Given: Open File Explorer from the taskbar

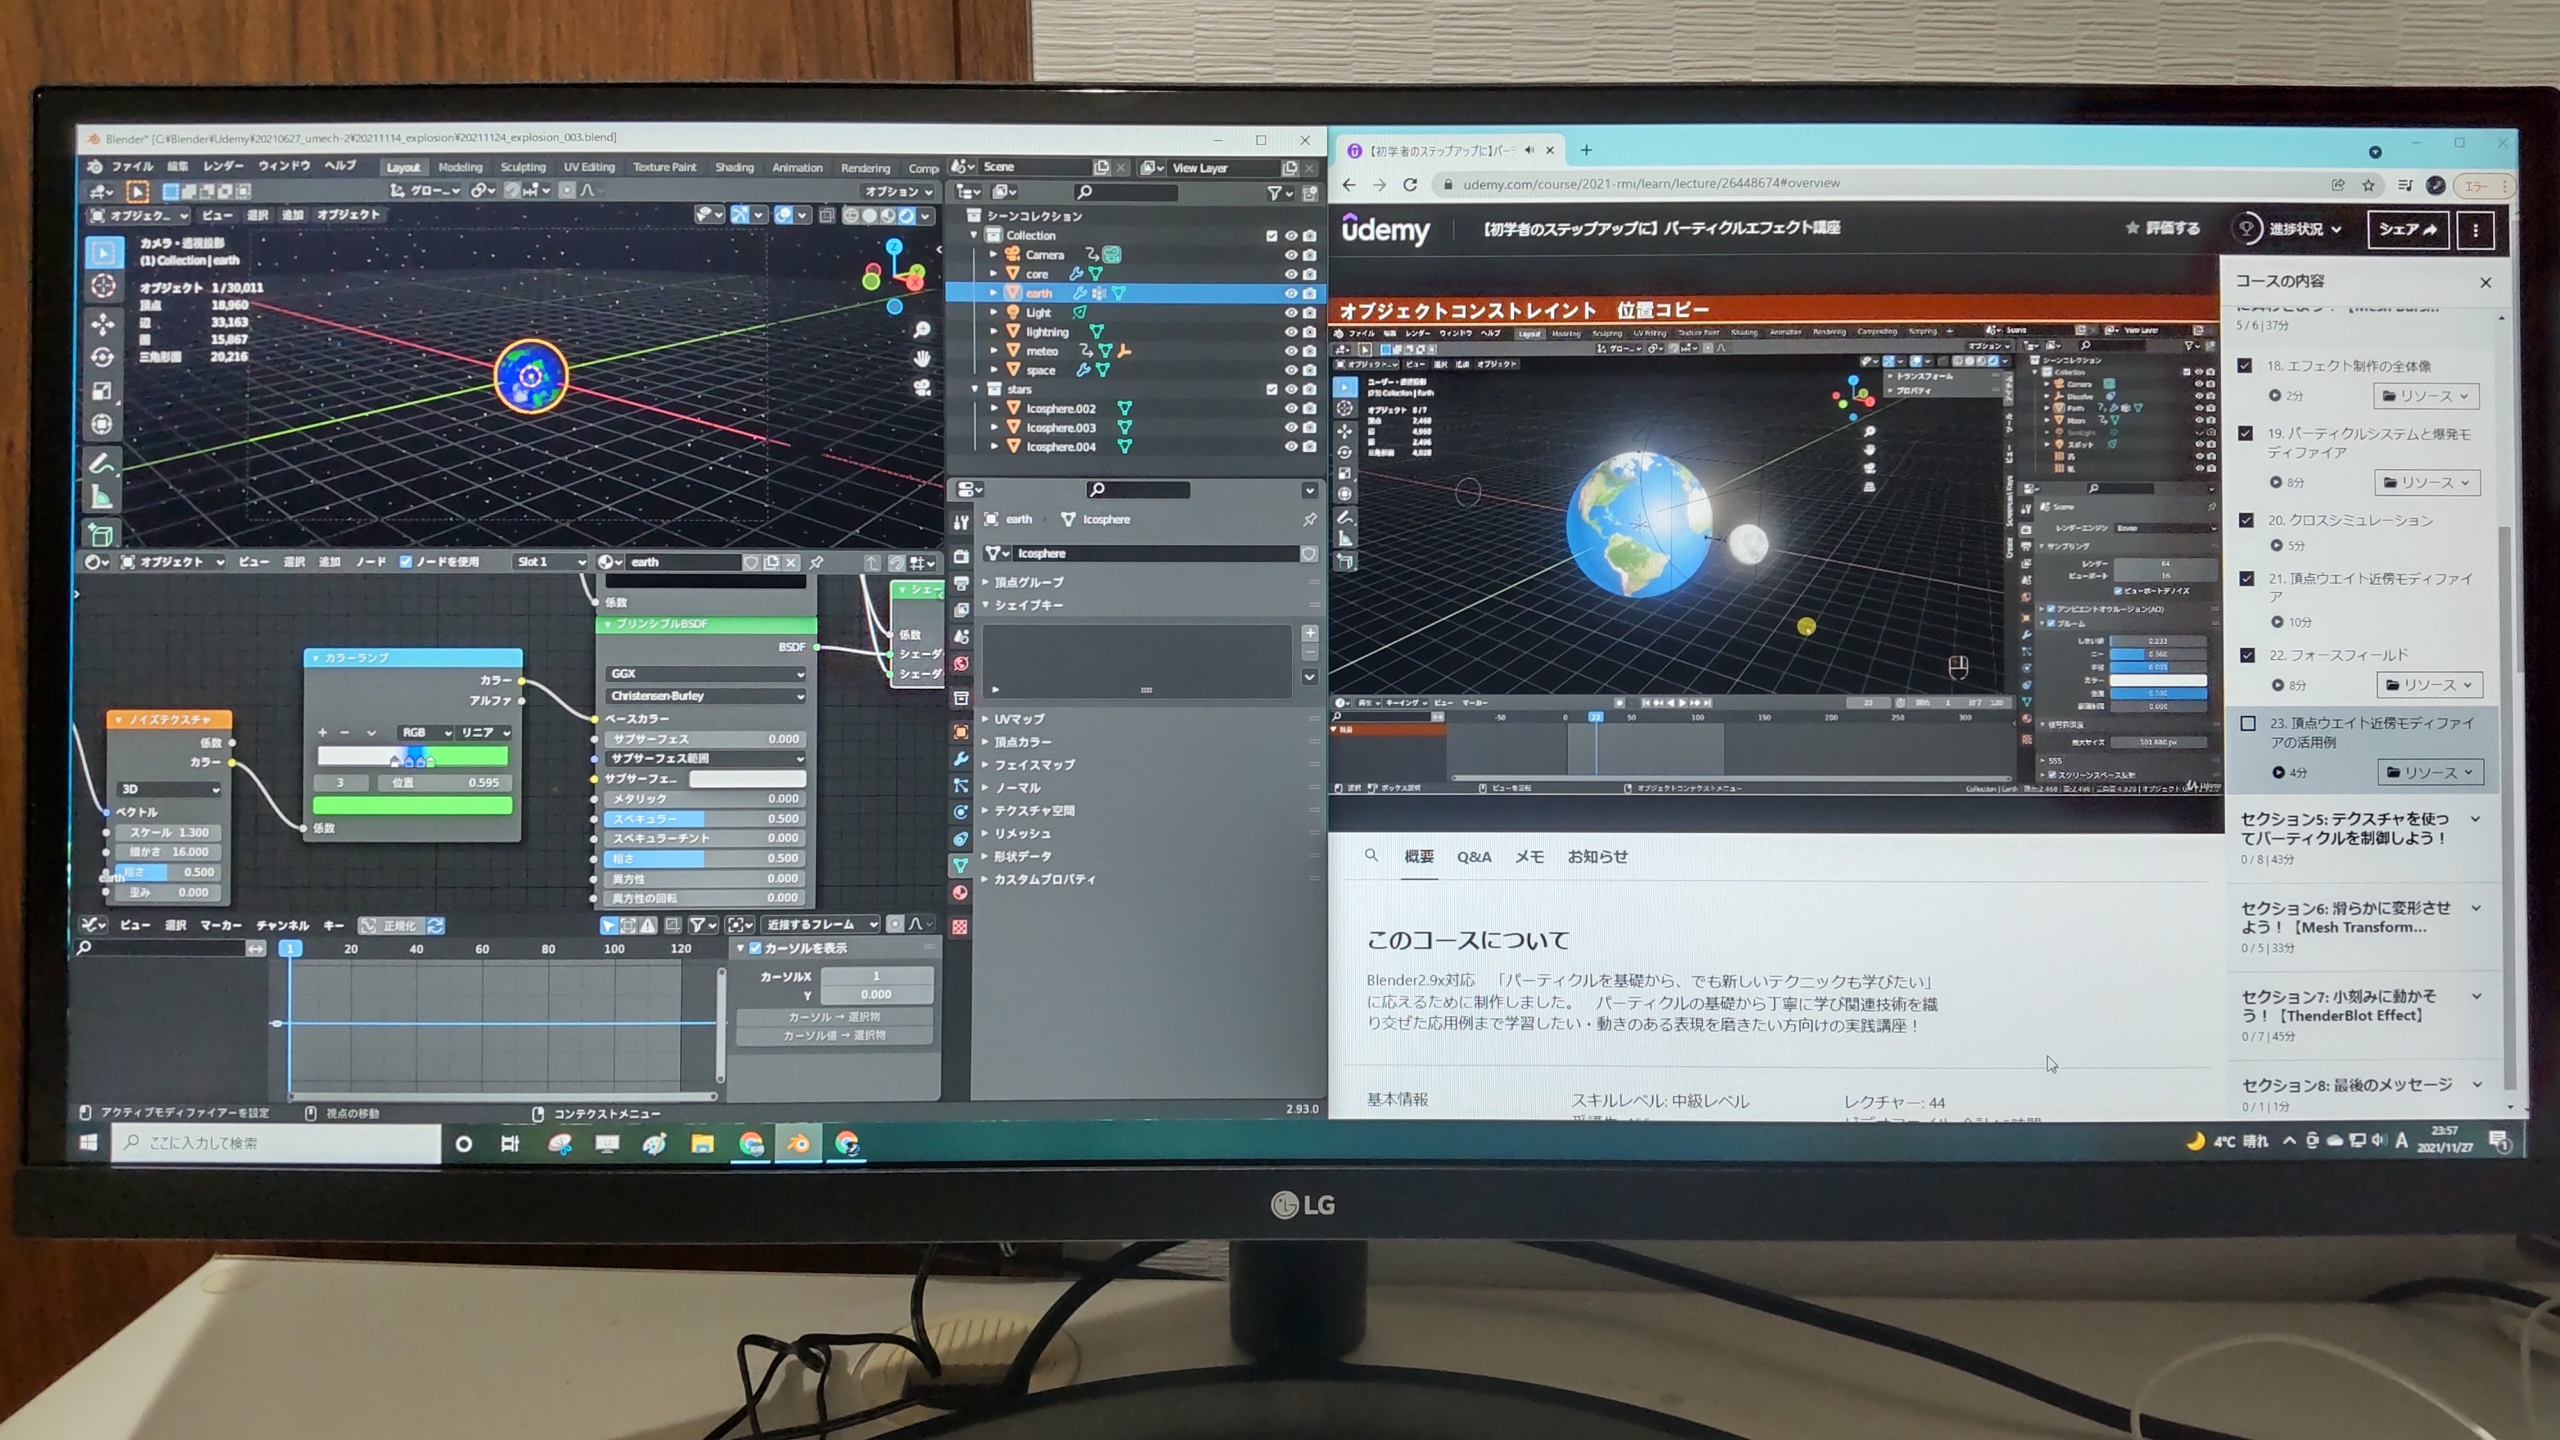Looking at the screenshot, I should point(702,1143).
